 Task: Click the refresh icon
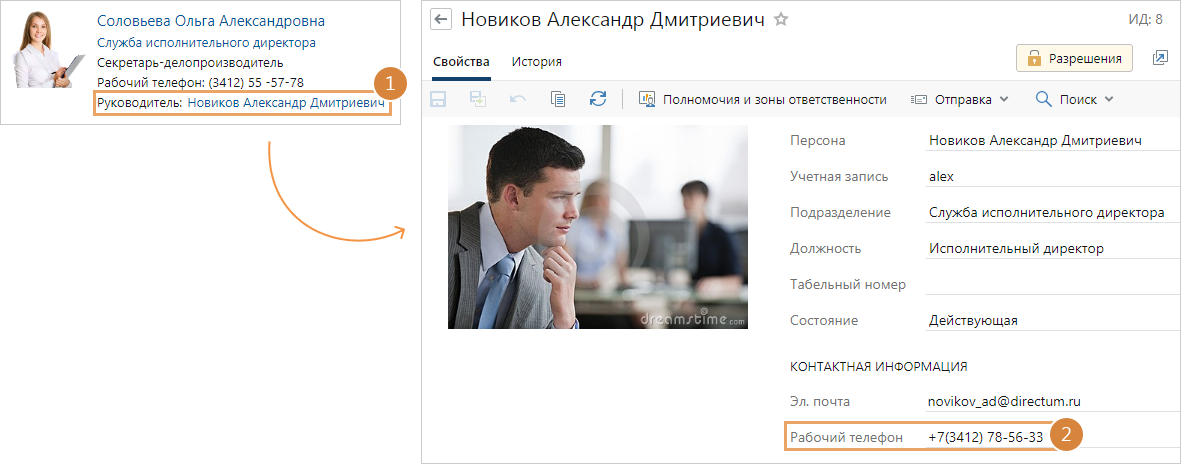click(598, 99)
